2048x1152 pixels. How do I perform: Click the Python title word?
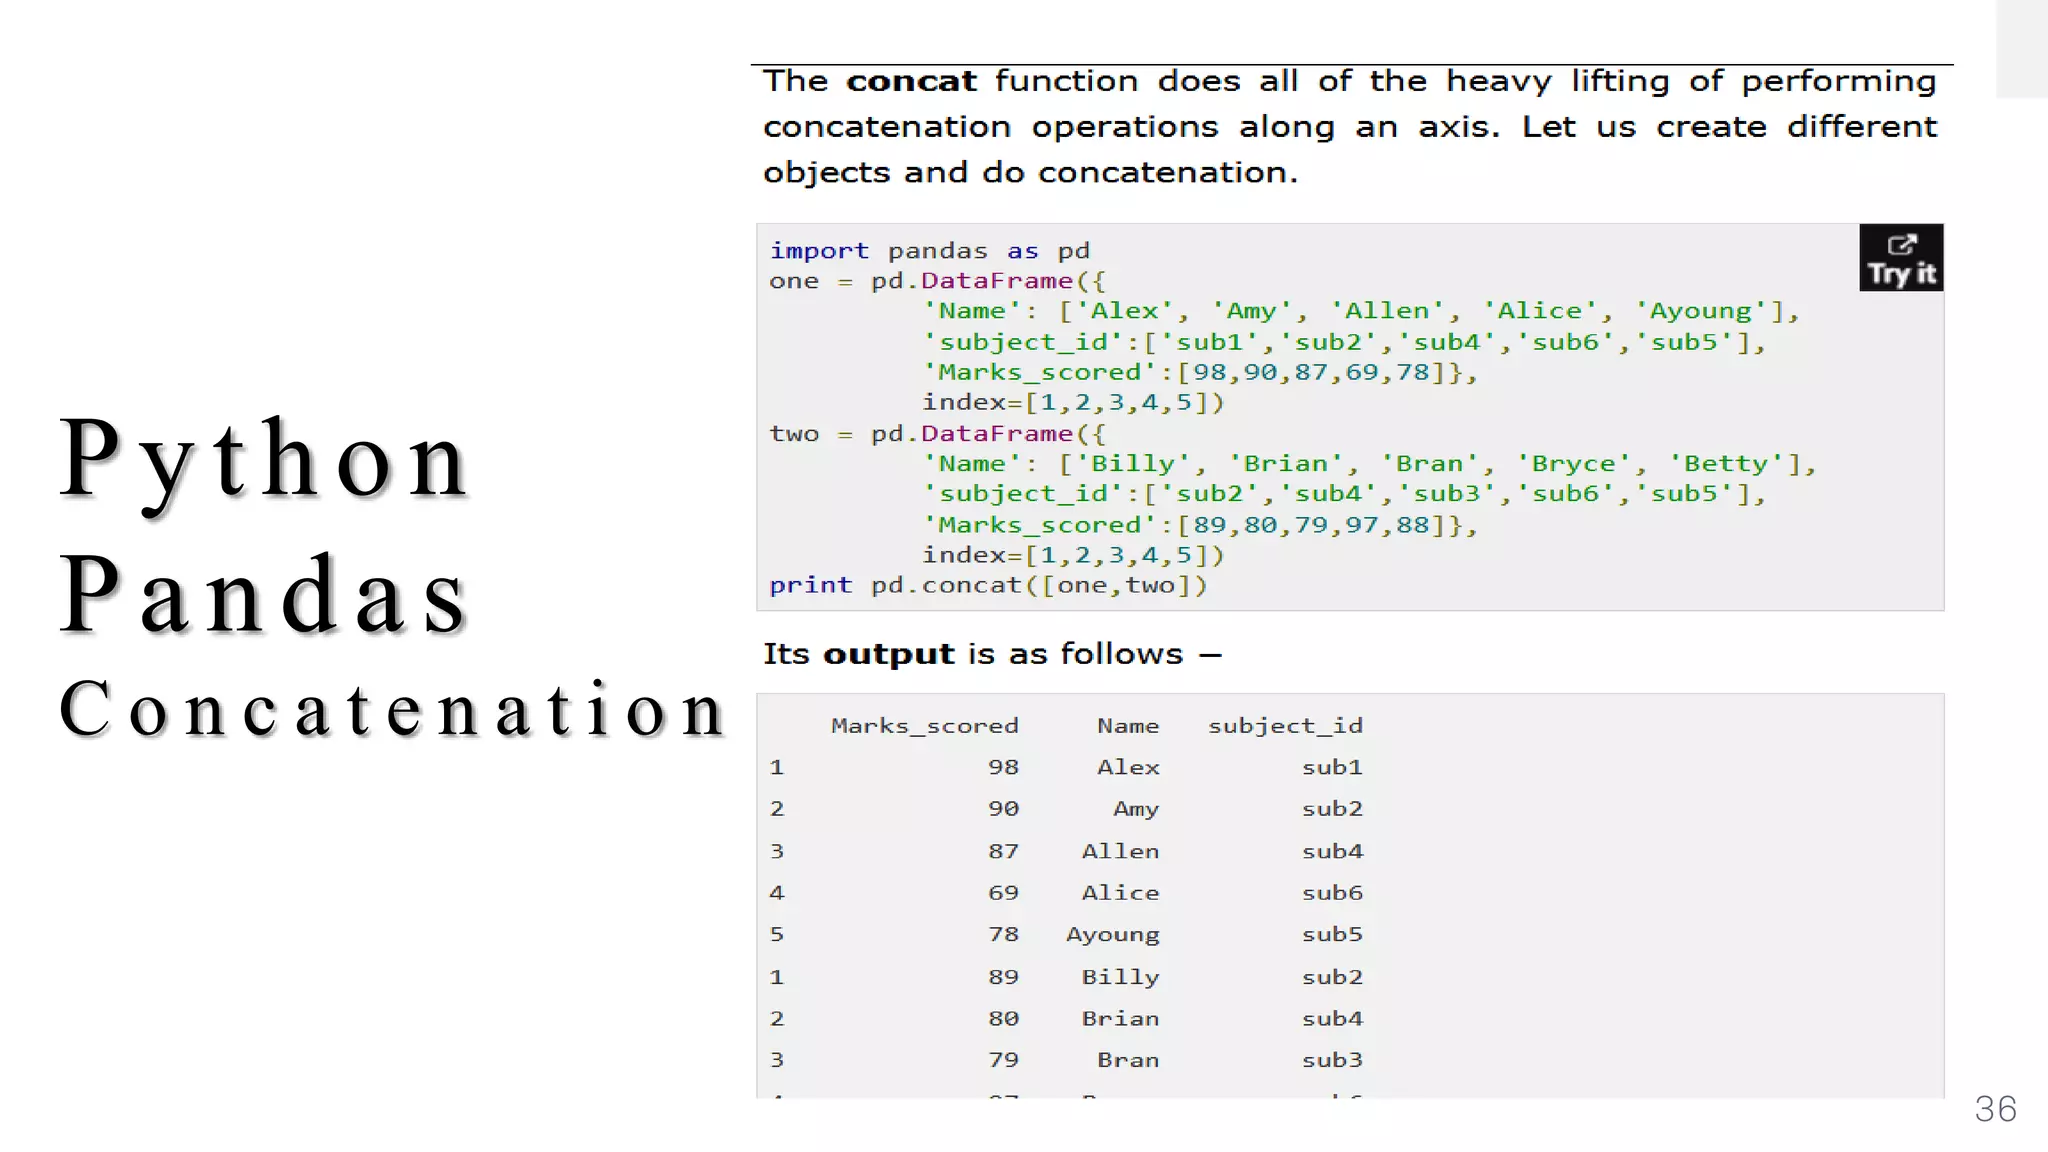tap(264, 459)
